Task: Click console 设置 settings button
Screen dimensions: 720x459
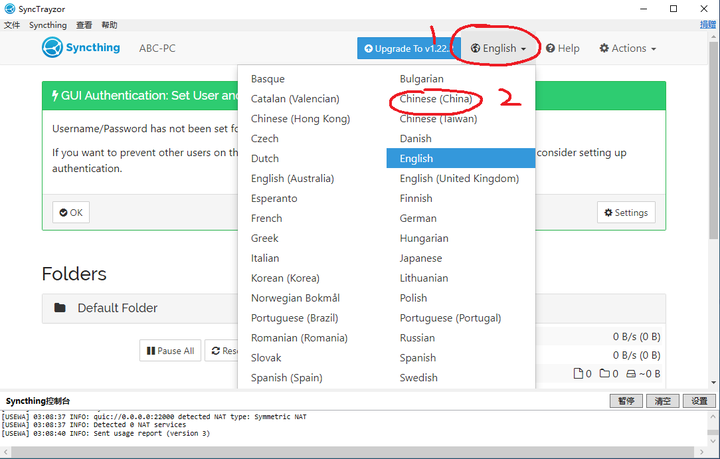Action: pyautogui.click(x=699, y=401)
